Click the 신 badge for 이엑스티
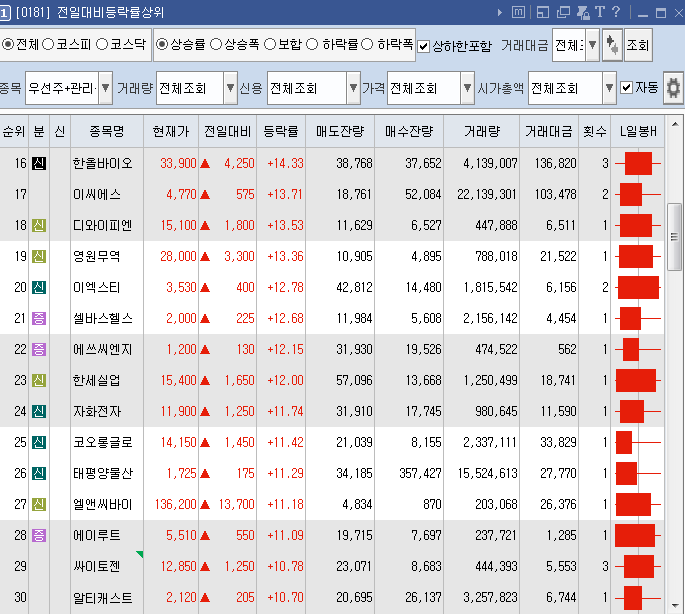 click(x=39, y=287)
